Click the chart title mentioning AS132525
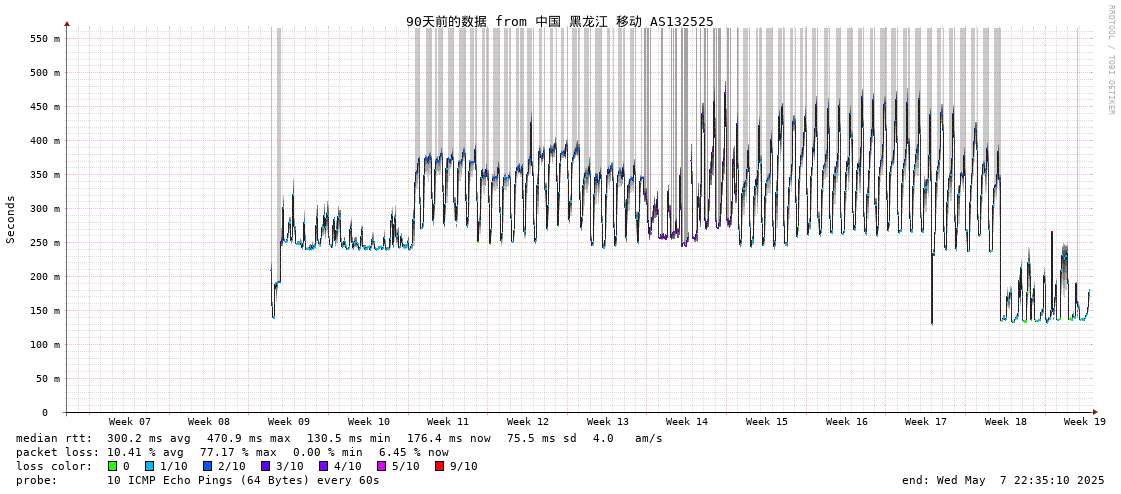This screenshot has width=1121, height=494. pos(560,21)
